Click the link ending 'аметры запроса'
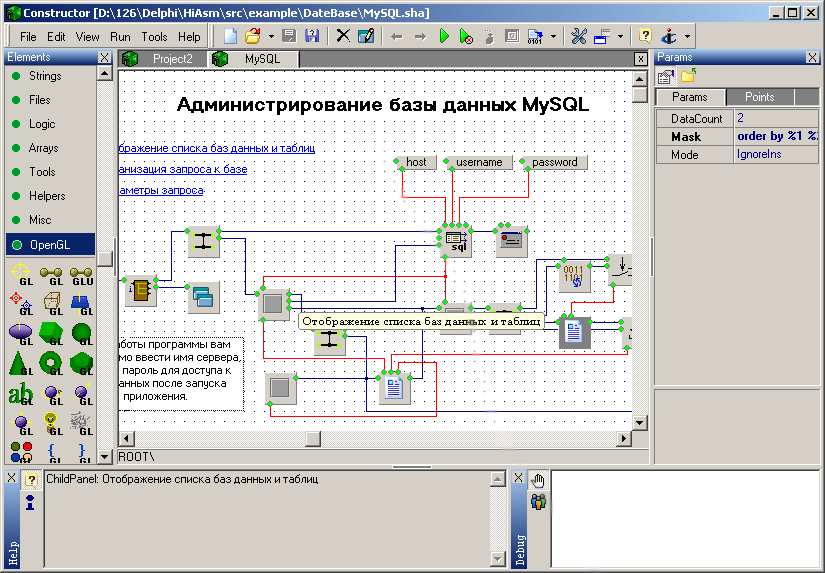825x573 pixels. coord(162,190)
